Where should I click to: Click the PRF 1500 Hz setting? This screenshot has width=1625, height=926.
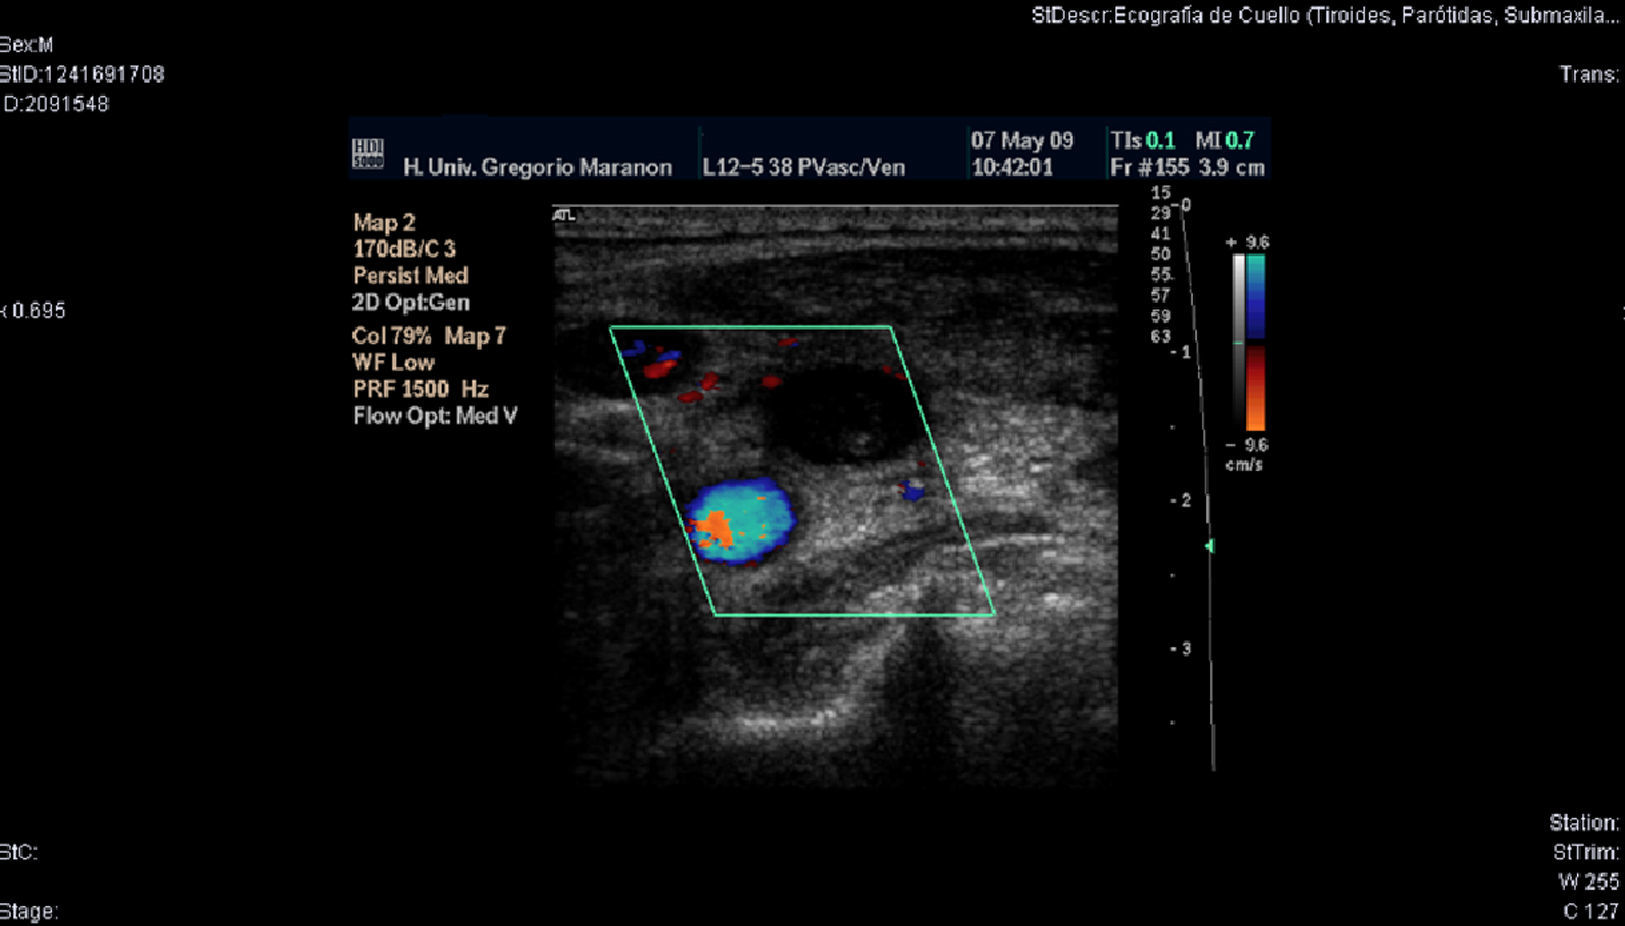pyautogui.click(x=420, y=389)
